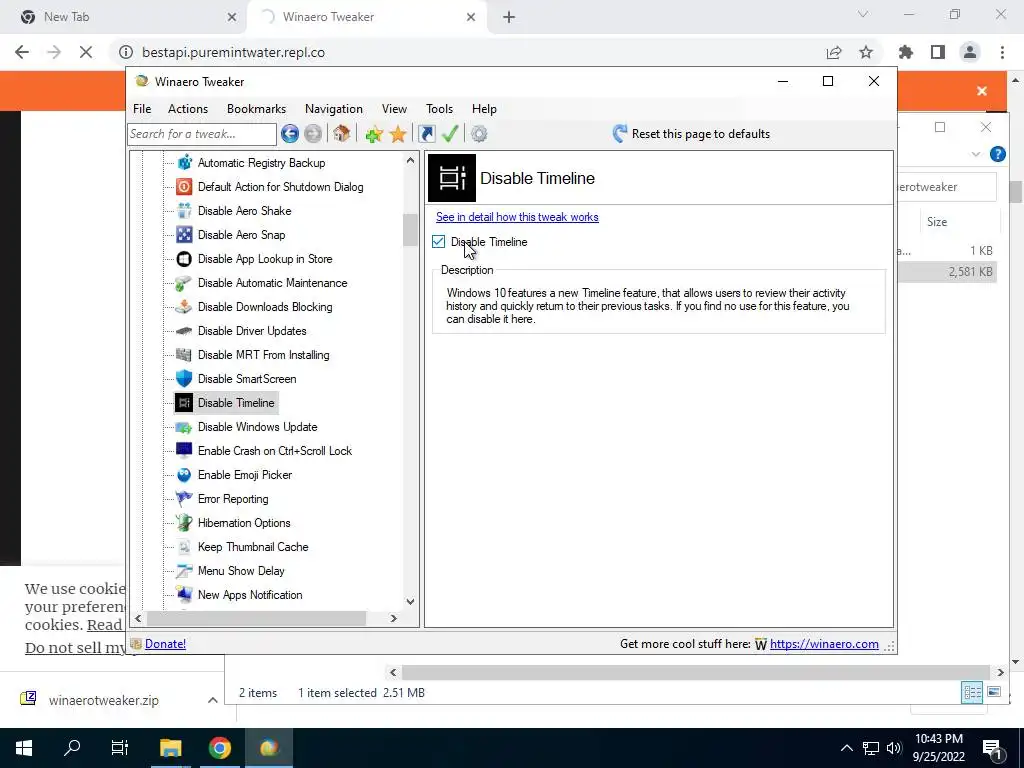Expand winaerotweaker.zip download options chevron
Screen dimensions: 1024x768
click(x=212, y=700)
